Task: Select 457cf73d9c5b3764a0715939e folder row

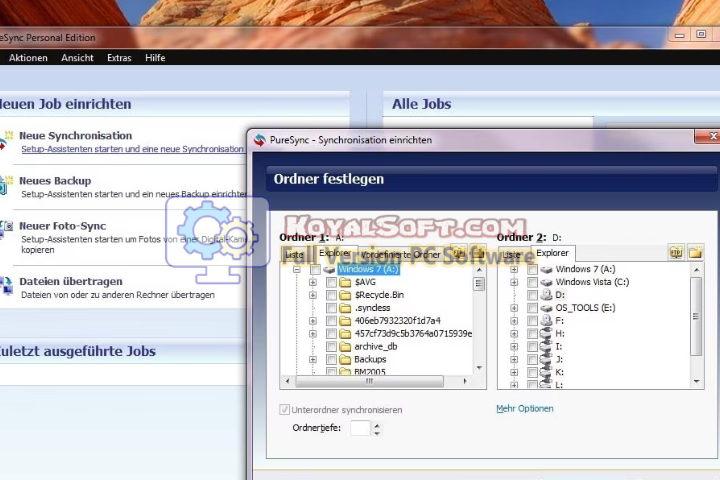Action: (x=413, y=333)
